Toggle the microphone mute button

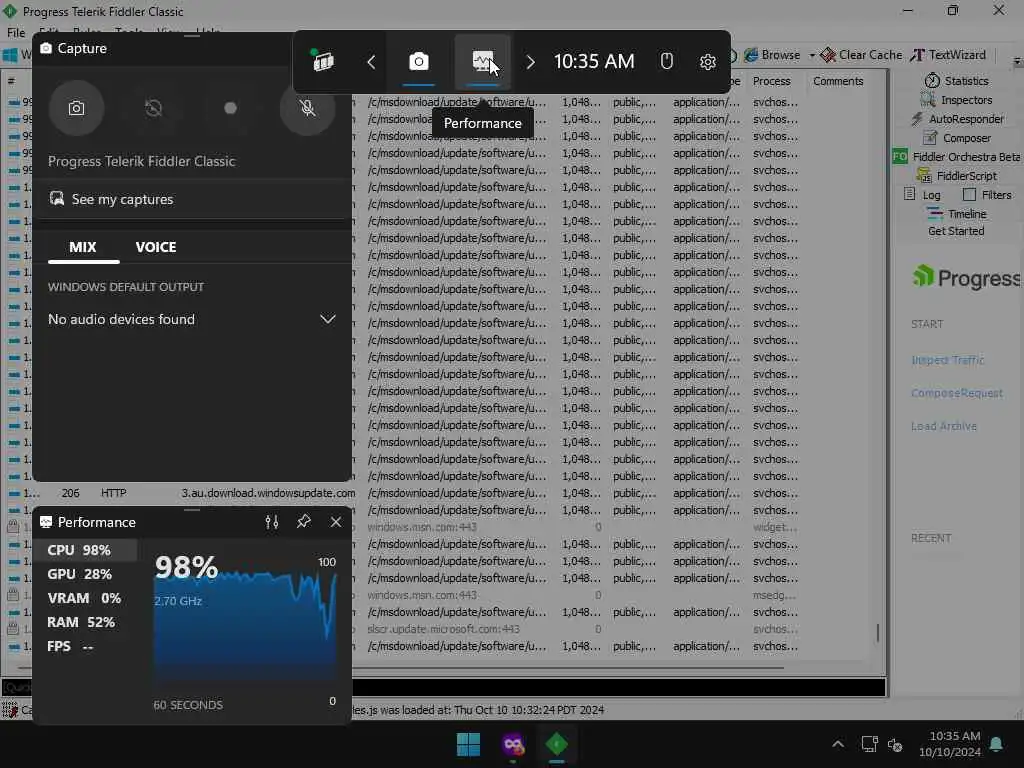(307, 108)
